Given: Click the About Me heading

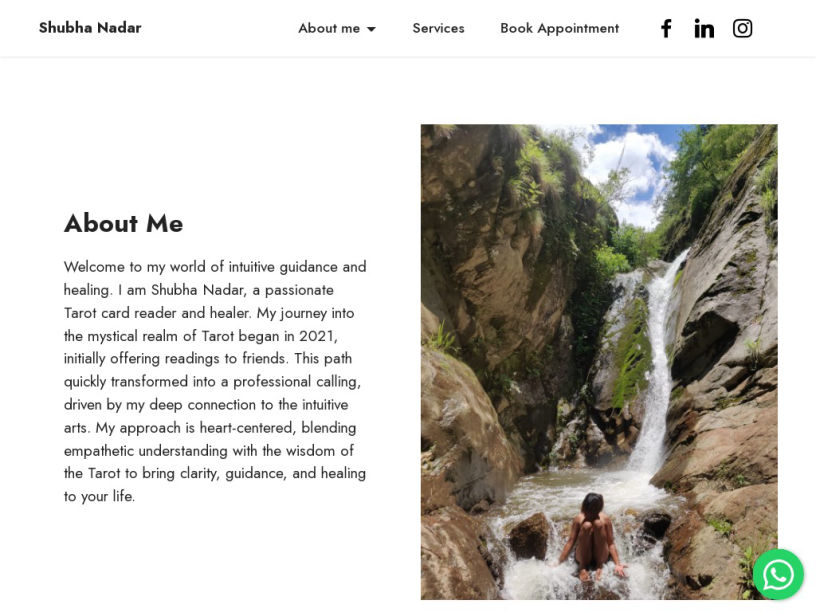Looking at the screenshot, I should 123,223.
